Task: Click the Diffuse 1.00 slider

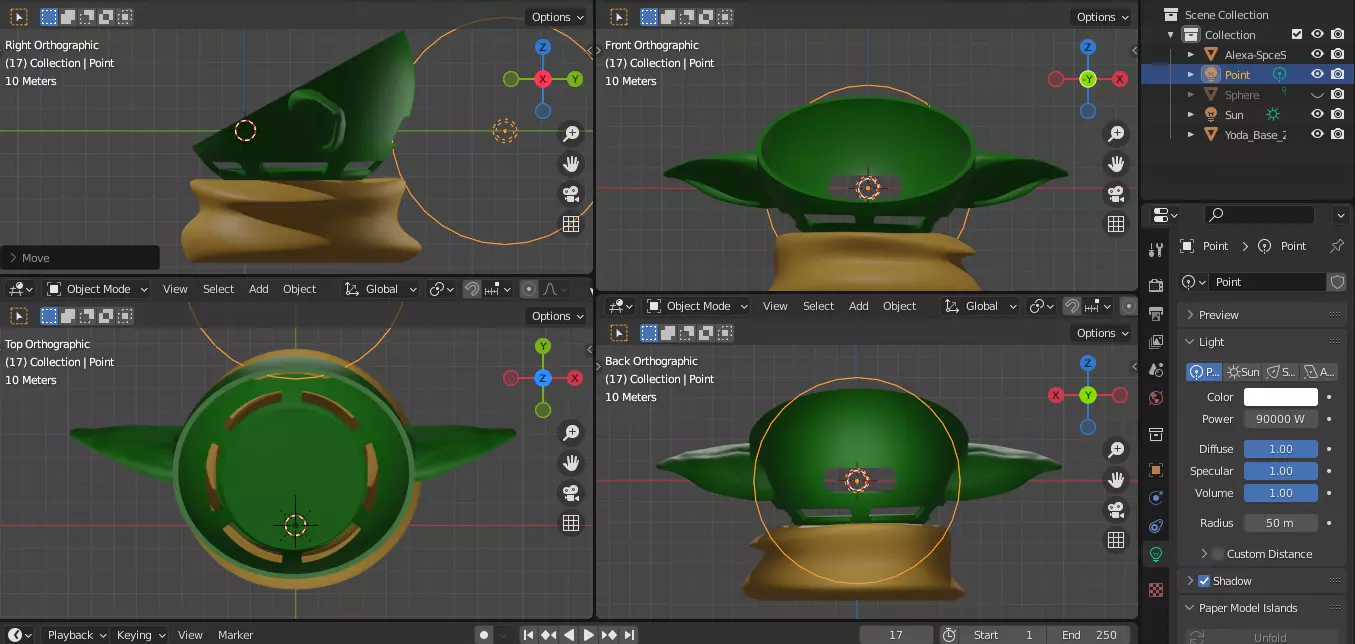Action: 1281,449
